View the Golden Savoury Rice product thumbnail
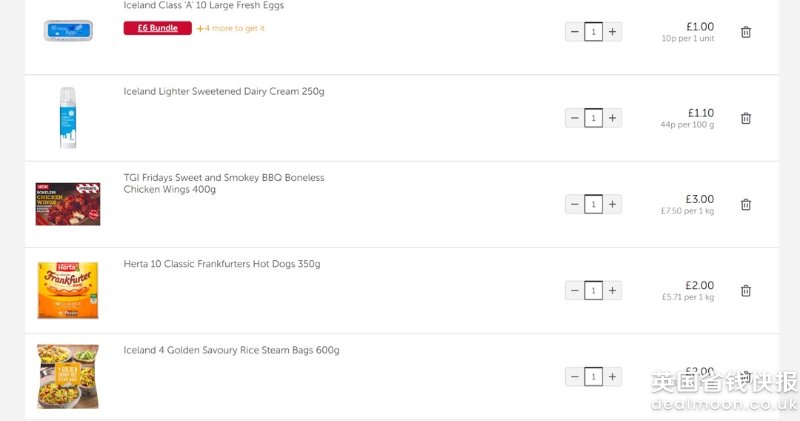This screenshot has height=421, width=800. click(68, 377)
